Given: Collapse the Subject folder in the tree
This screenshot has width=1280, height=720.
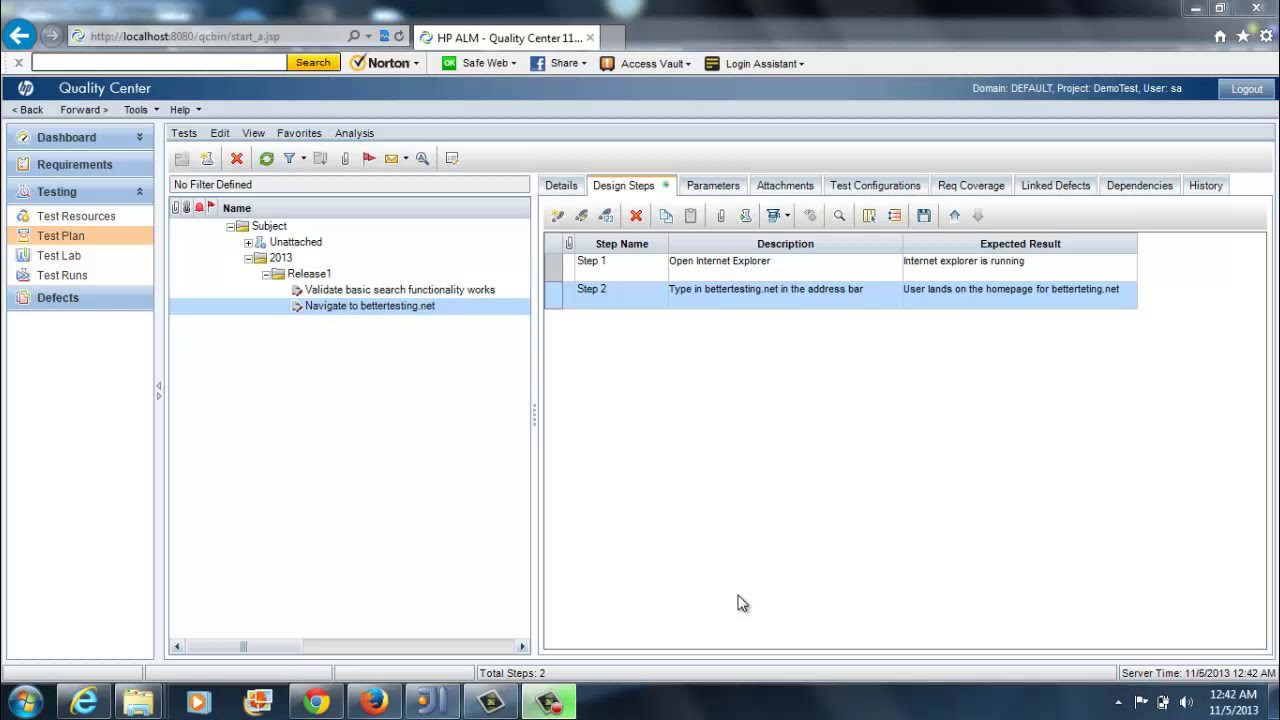Looking at the screenshot, I should point(231,226).
